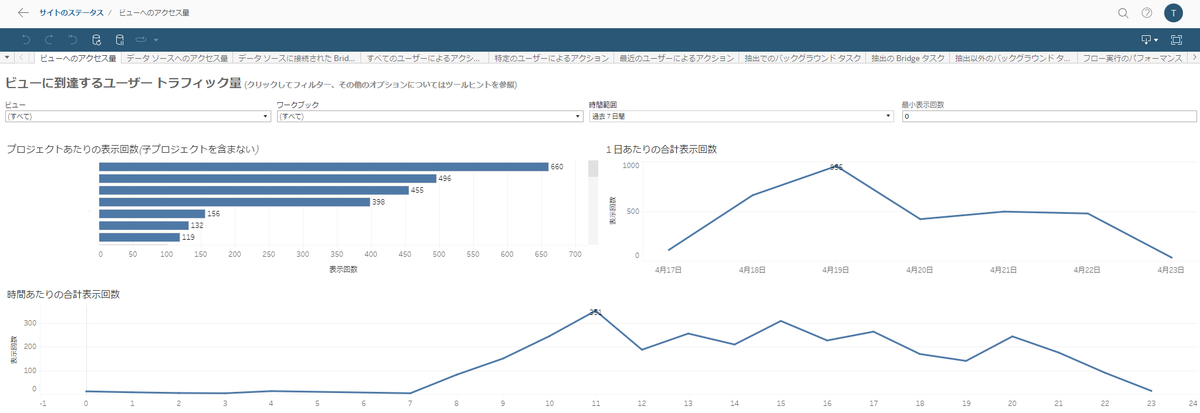
Task: Click the Revert toolbar icon
Action: pos(72,40)
